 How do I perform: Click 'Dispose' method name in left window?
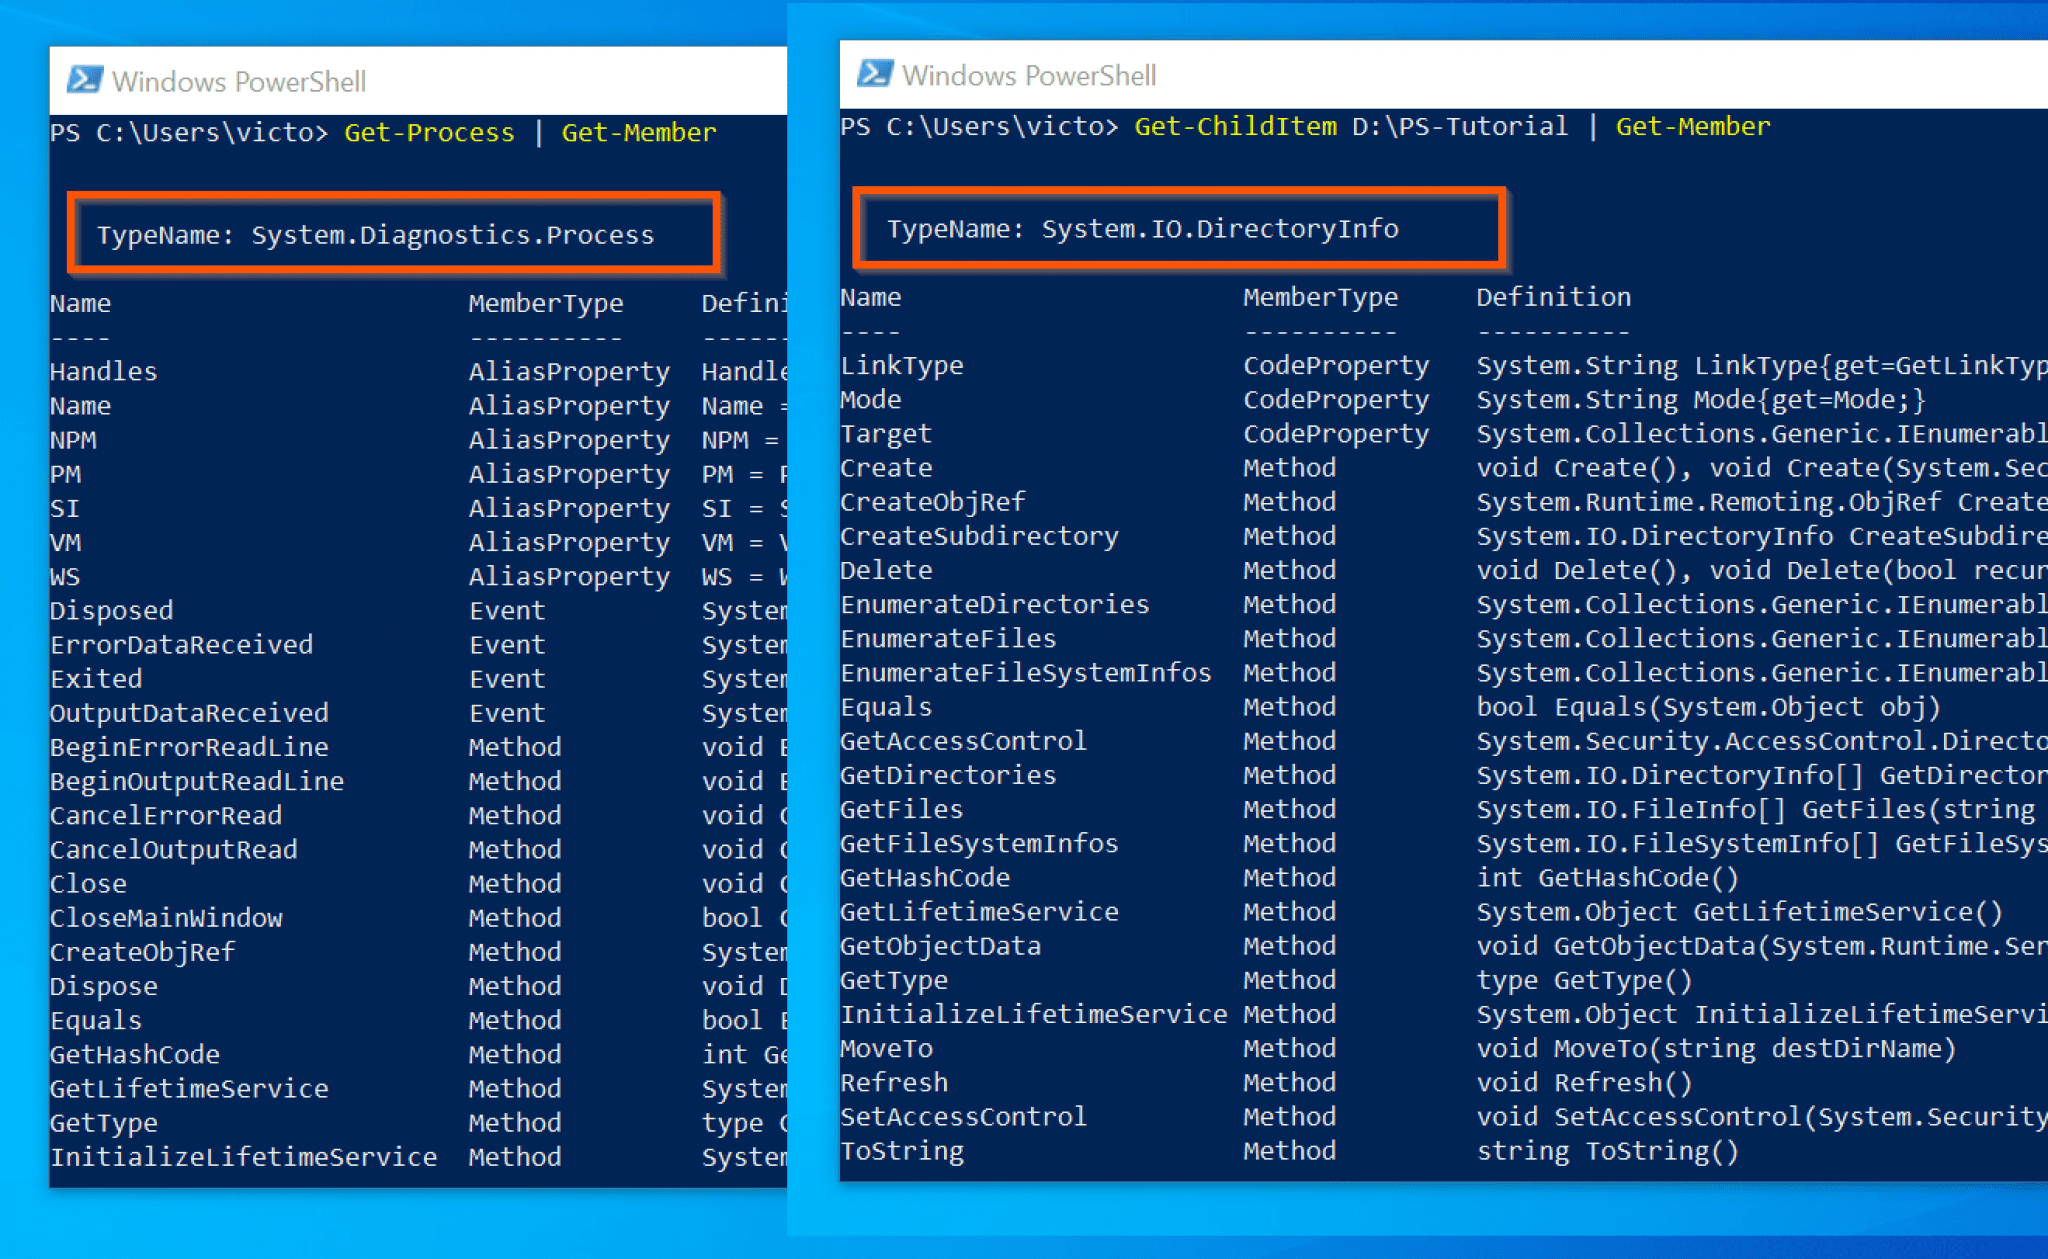pyautogui.click(x=104, y=986)
